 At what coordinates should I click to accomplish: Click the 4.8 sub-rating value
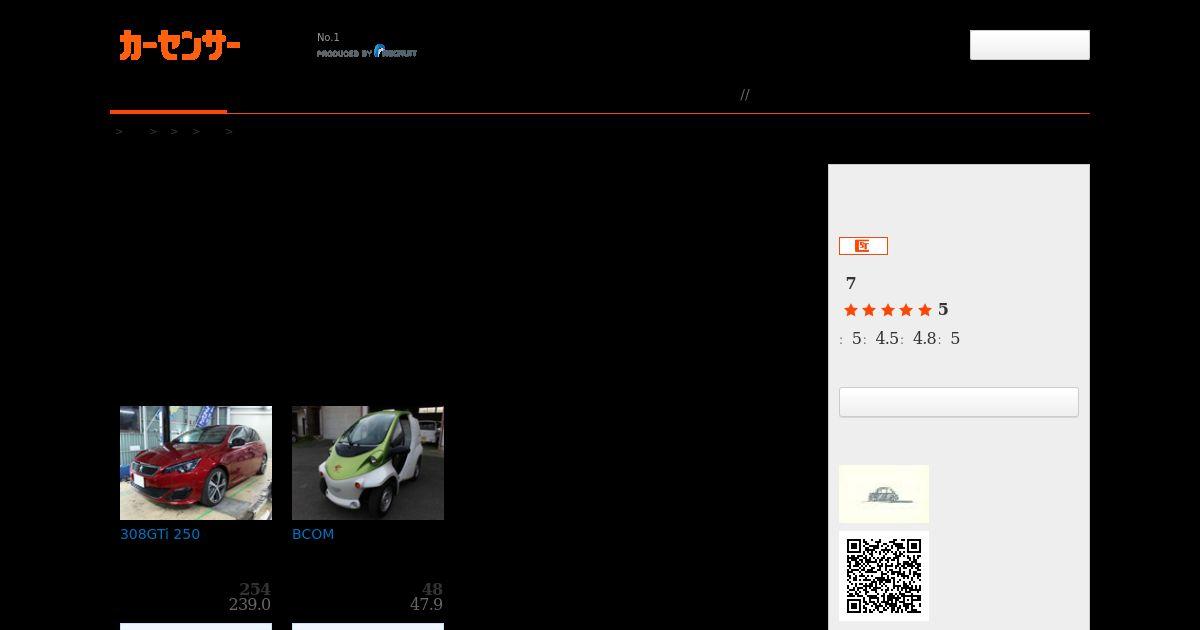925,339
